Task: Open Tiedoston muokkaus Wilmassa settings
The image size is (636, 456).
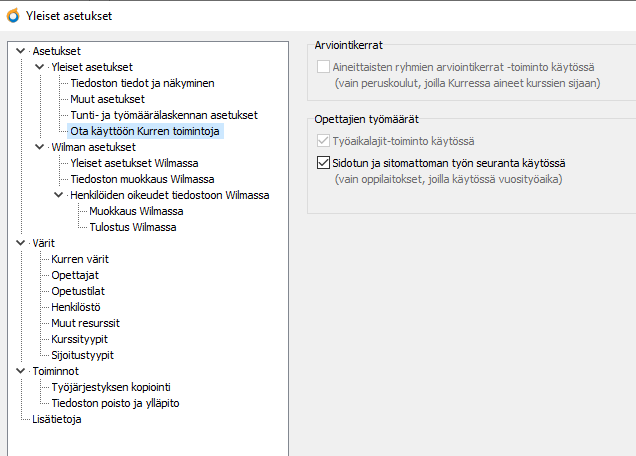Action: (x=135, y=179)
